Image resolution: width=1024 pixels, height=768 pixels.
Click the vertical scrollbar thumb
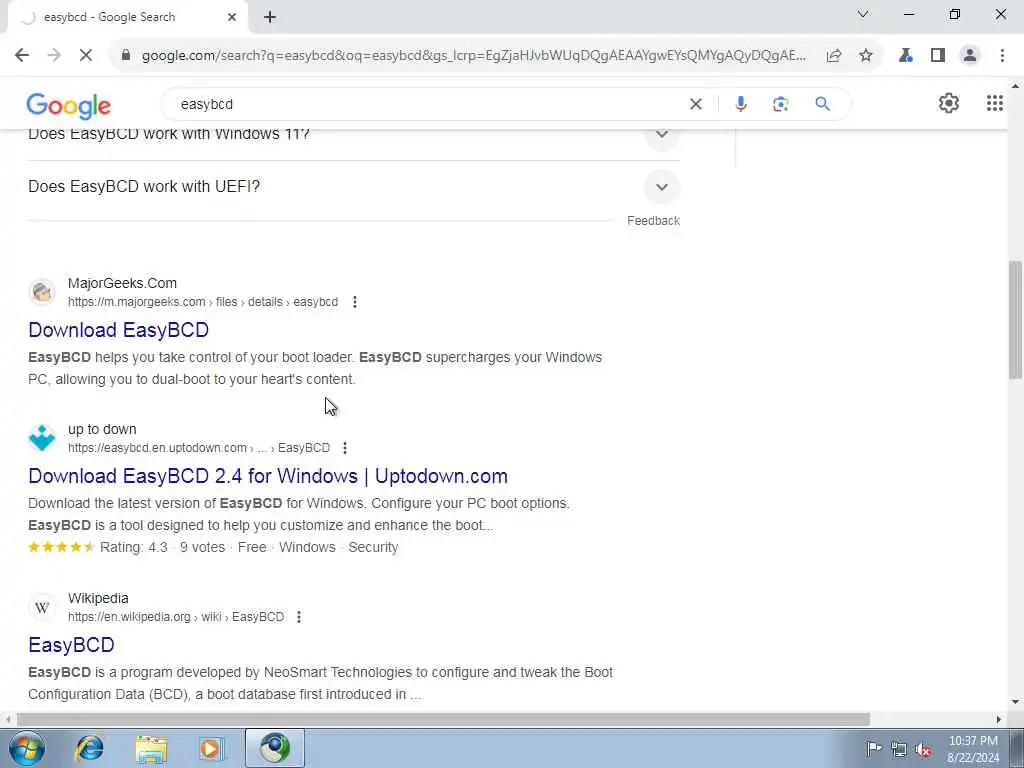[1015, 319]
